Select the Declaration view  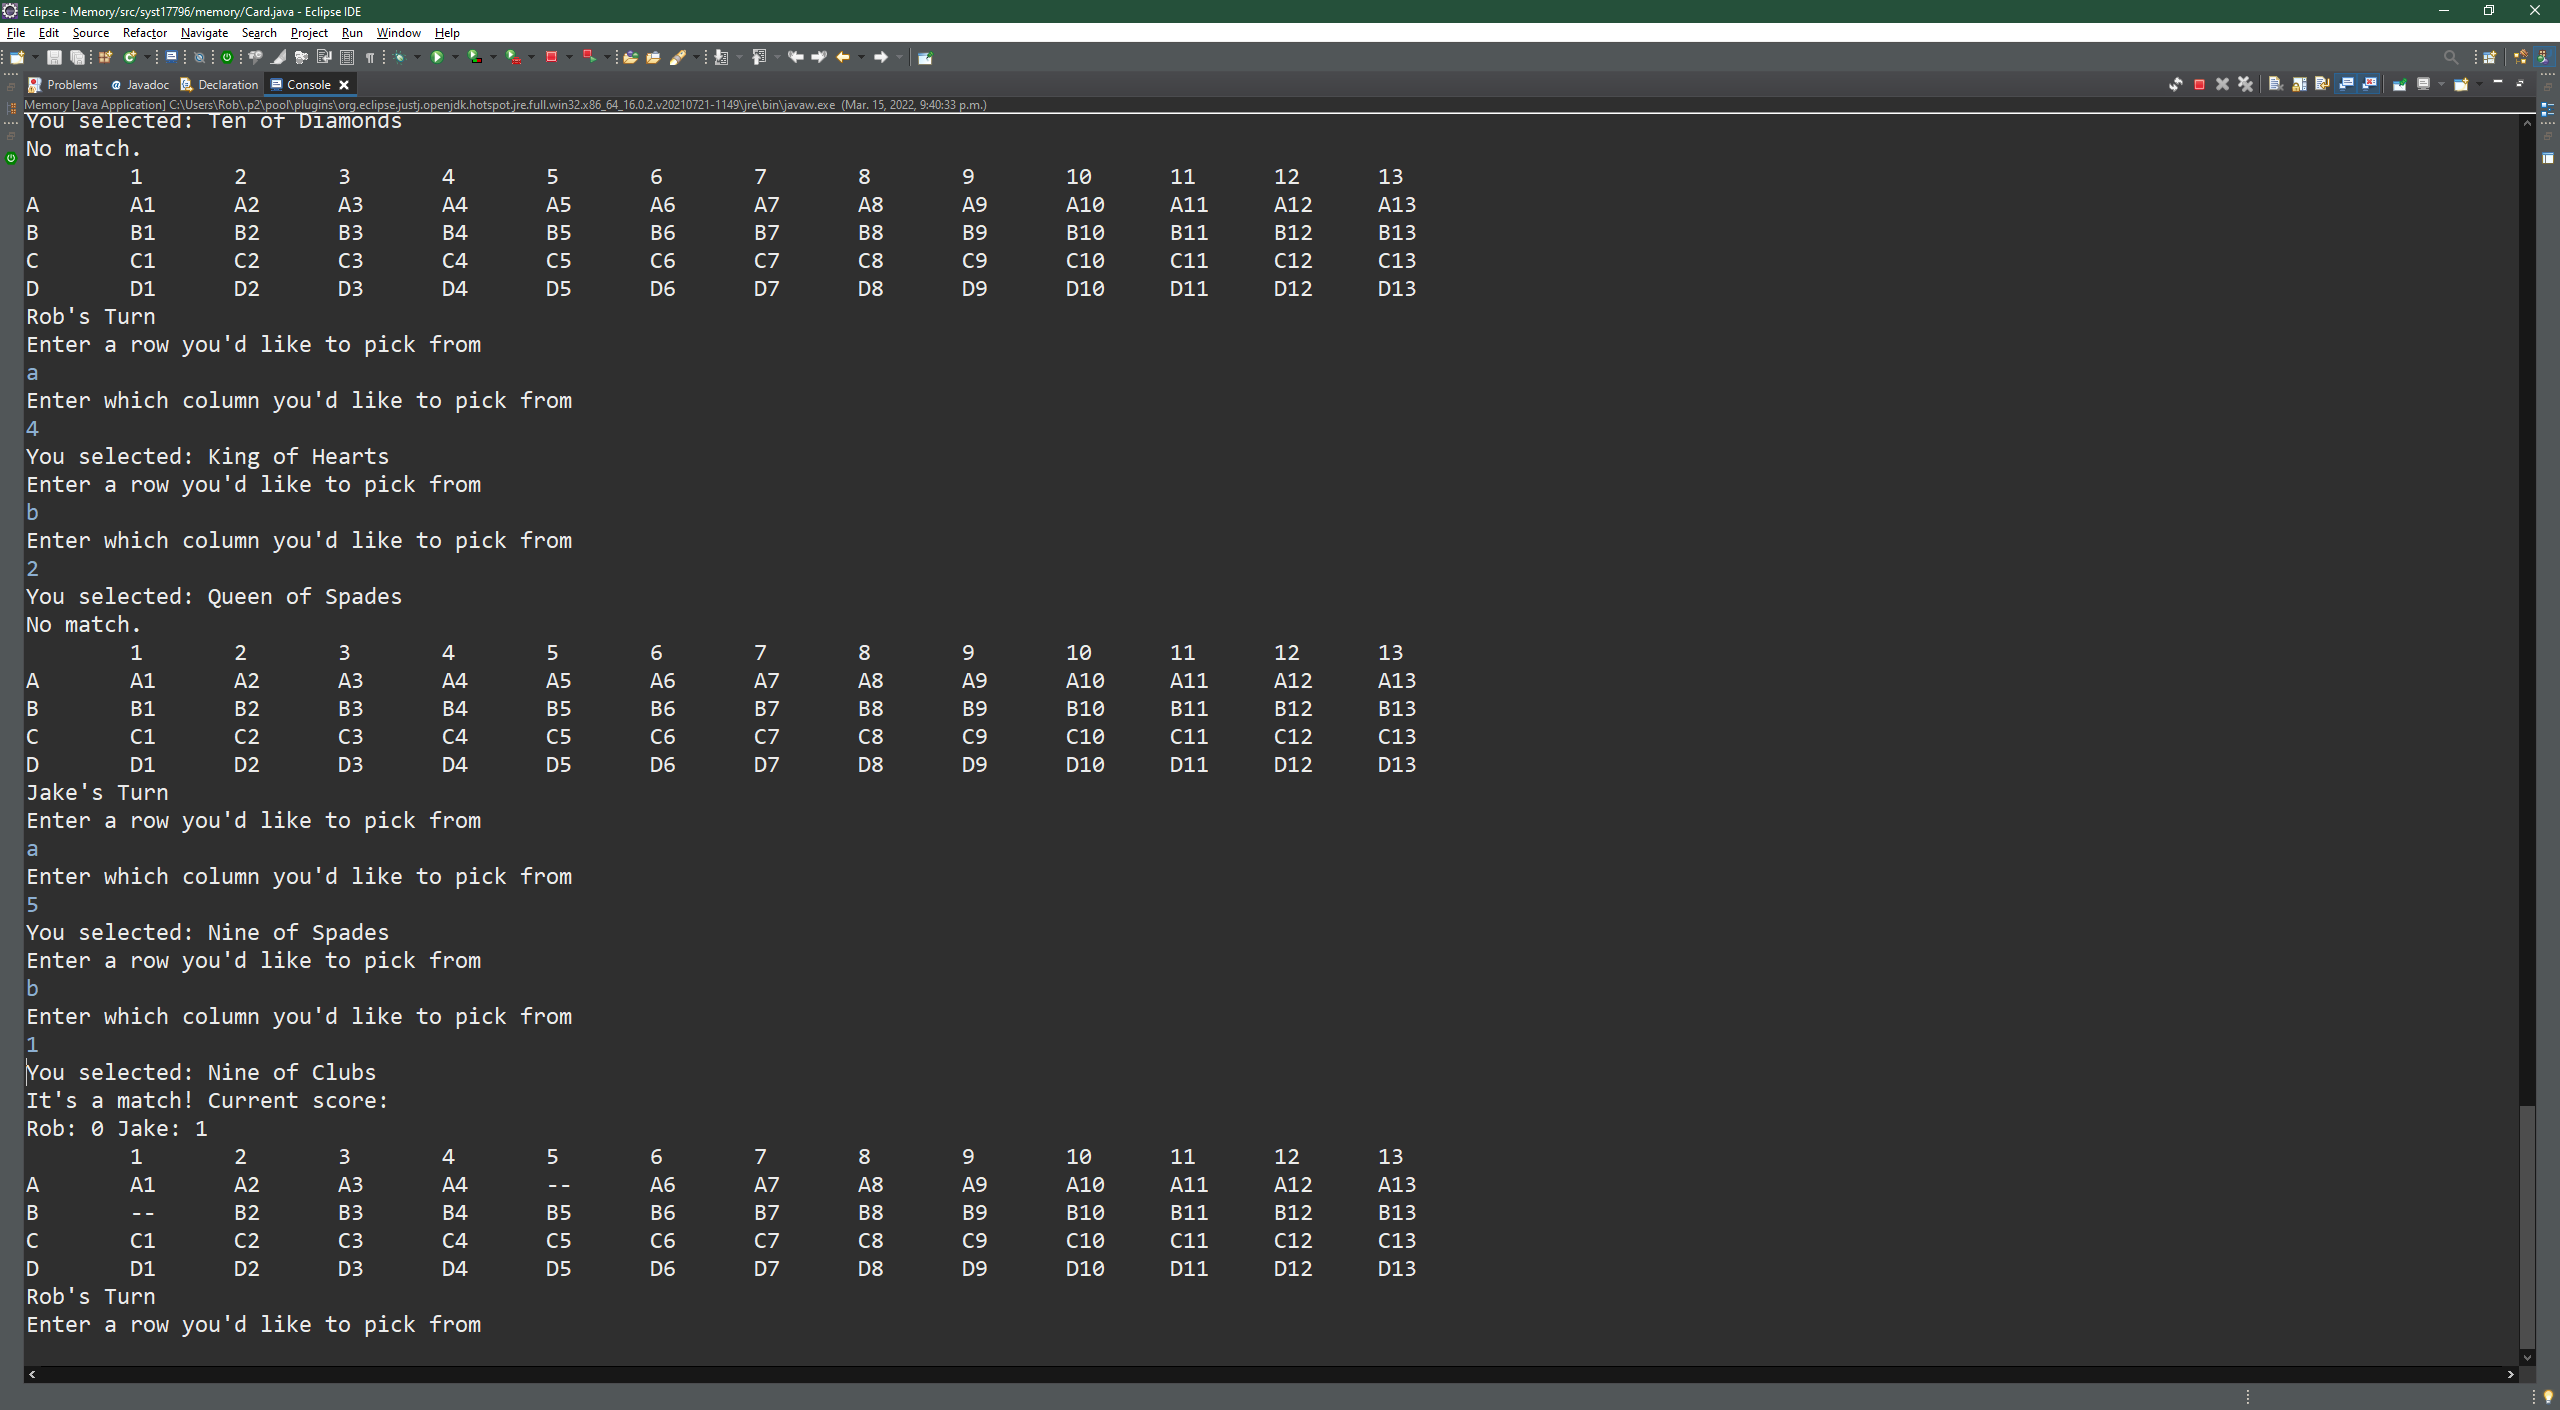tap(226, 84)
